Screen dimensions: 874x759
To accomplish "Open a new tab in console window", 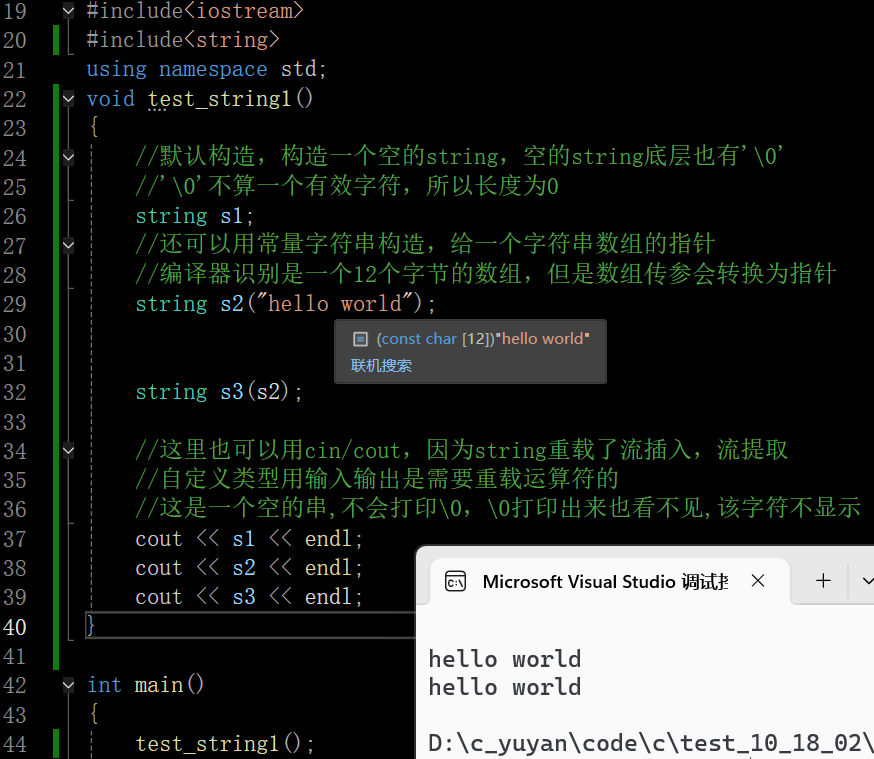I will pyautogui.click(x=823, y=581).
